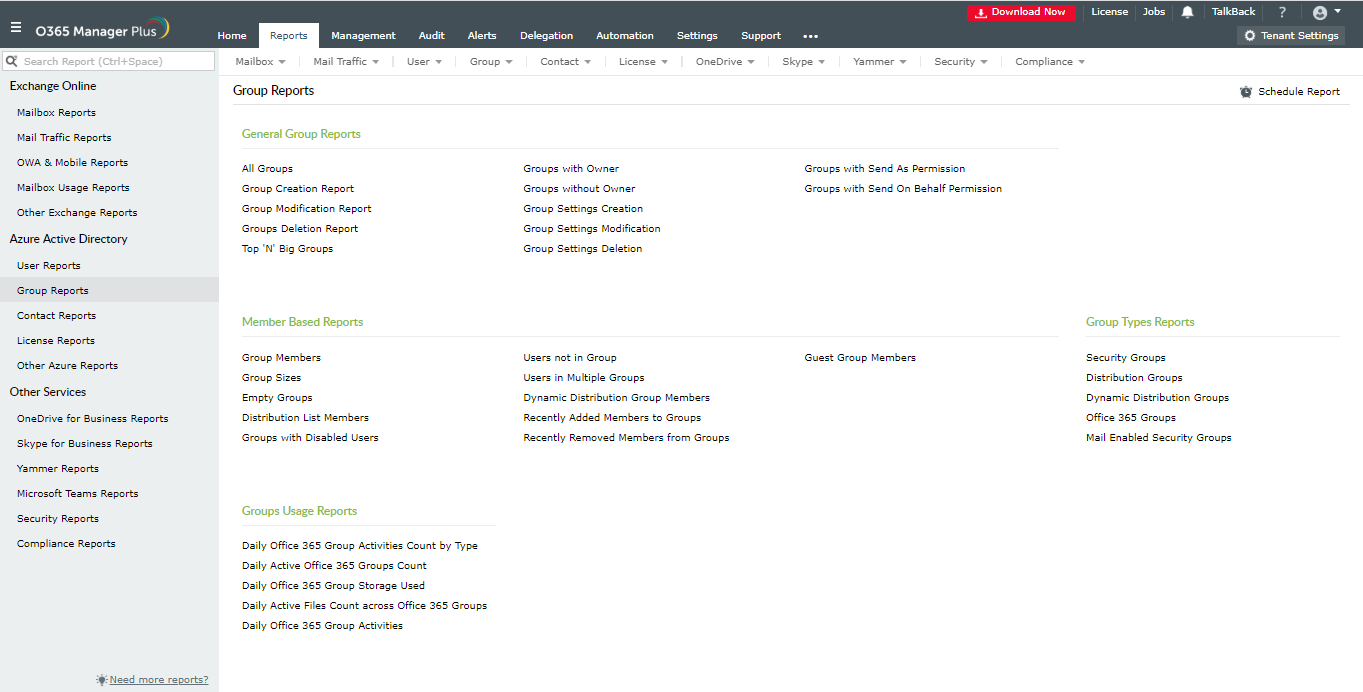Image resolution: width=1363 pixels, height=692 pixels.
Task: Click the more options ellipsis tab
Action: tap(810, 36)
